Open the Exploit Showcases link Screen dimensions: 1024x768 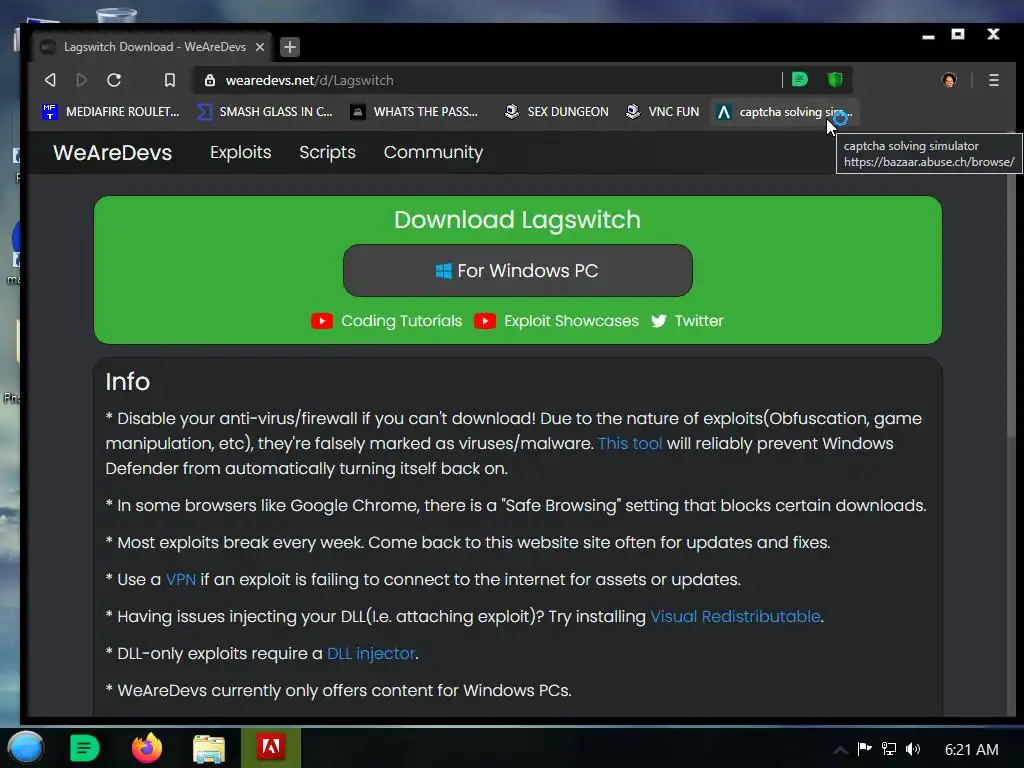[571, 321]
